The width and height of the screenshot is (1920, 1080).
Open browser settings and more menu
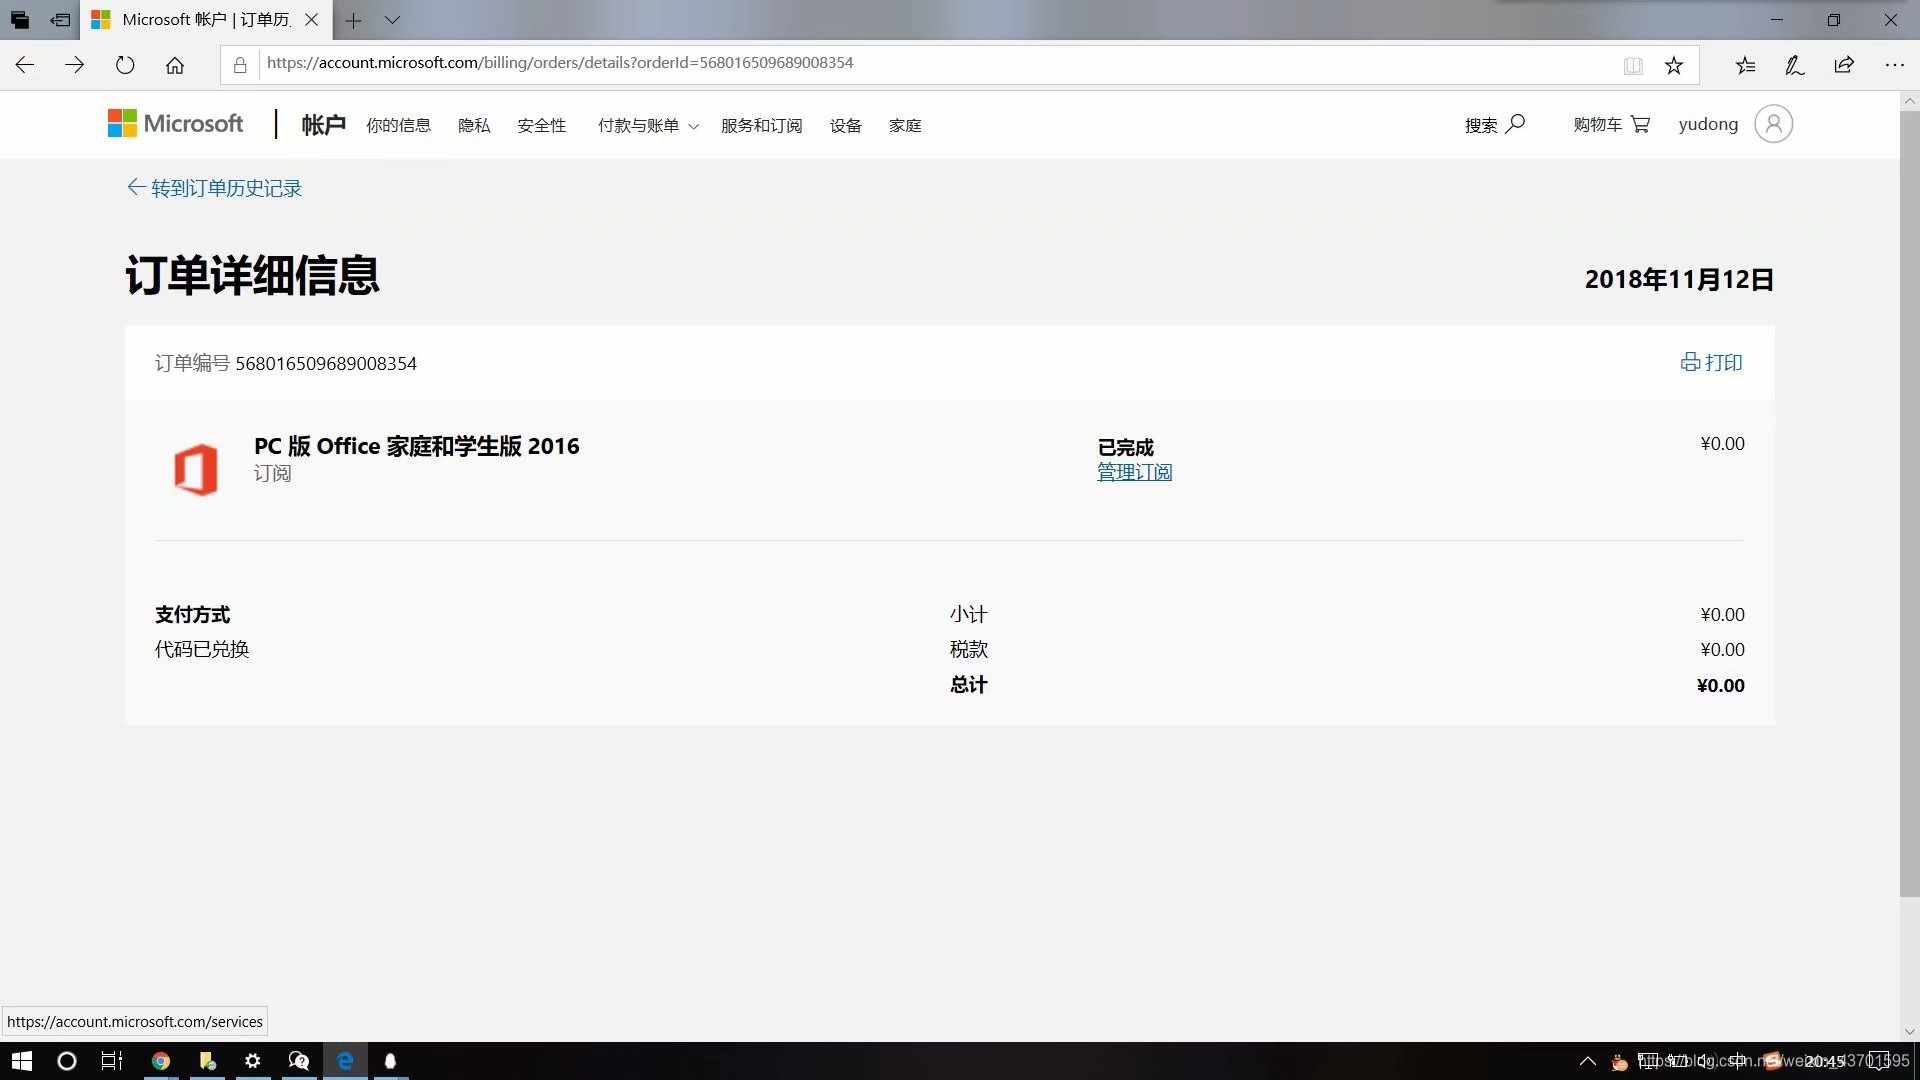(1894, 65)
